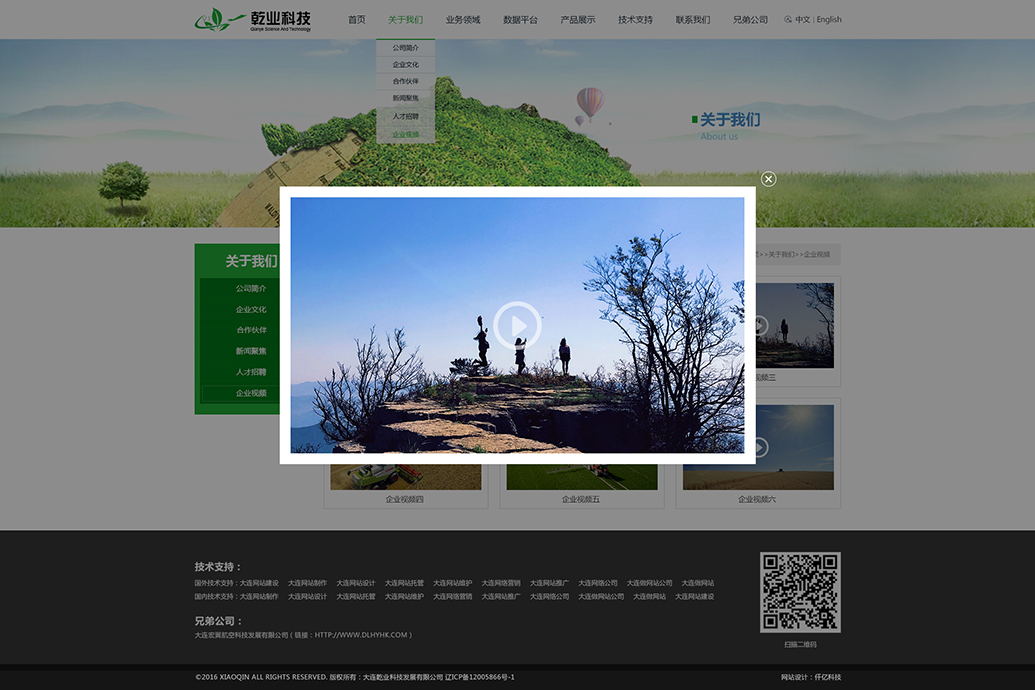Select 新闻聚焦 in the left sidebar
Screen dimensions: 1035x690
(x=251, y=351)
